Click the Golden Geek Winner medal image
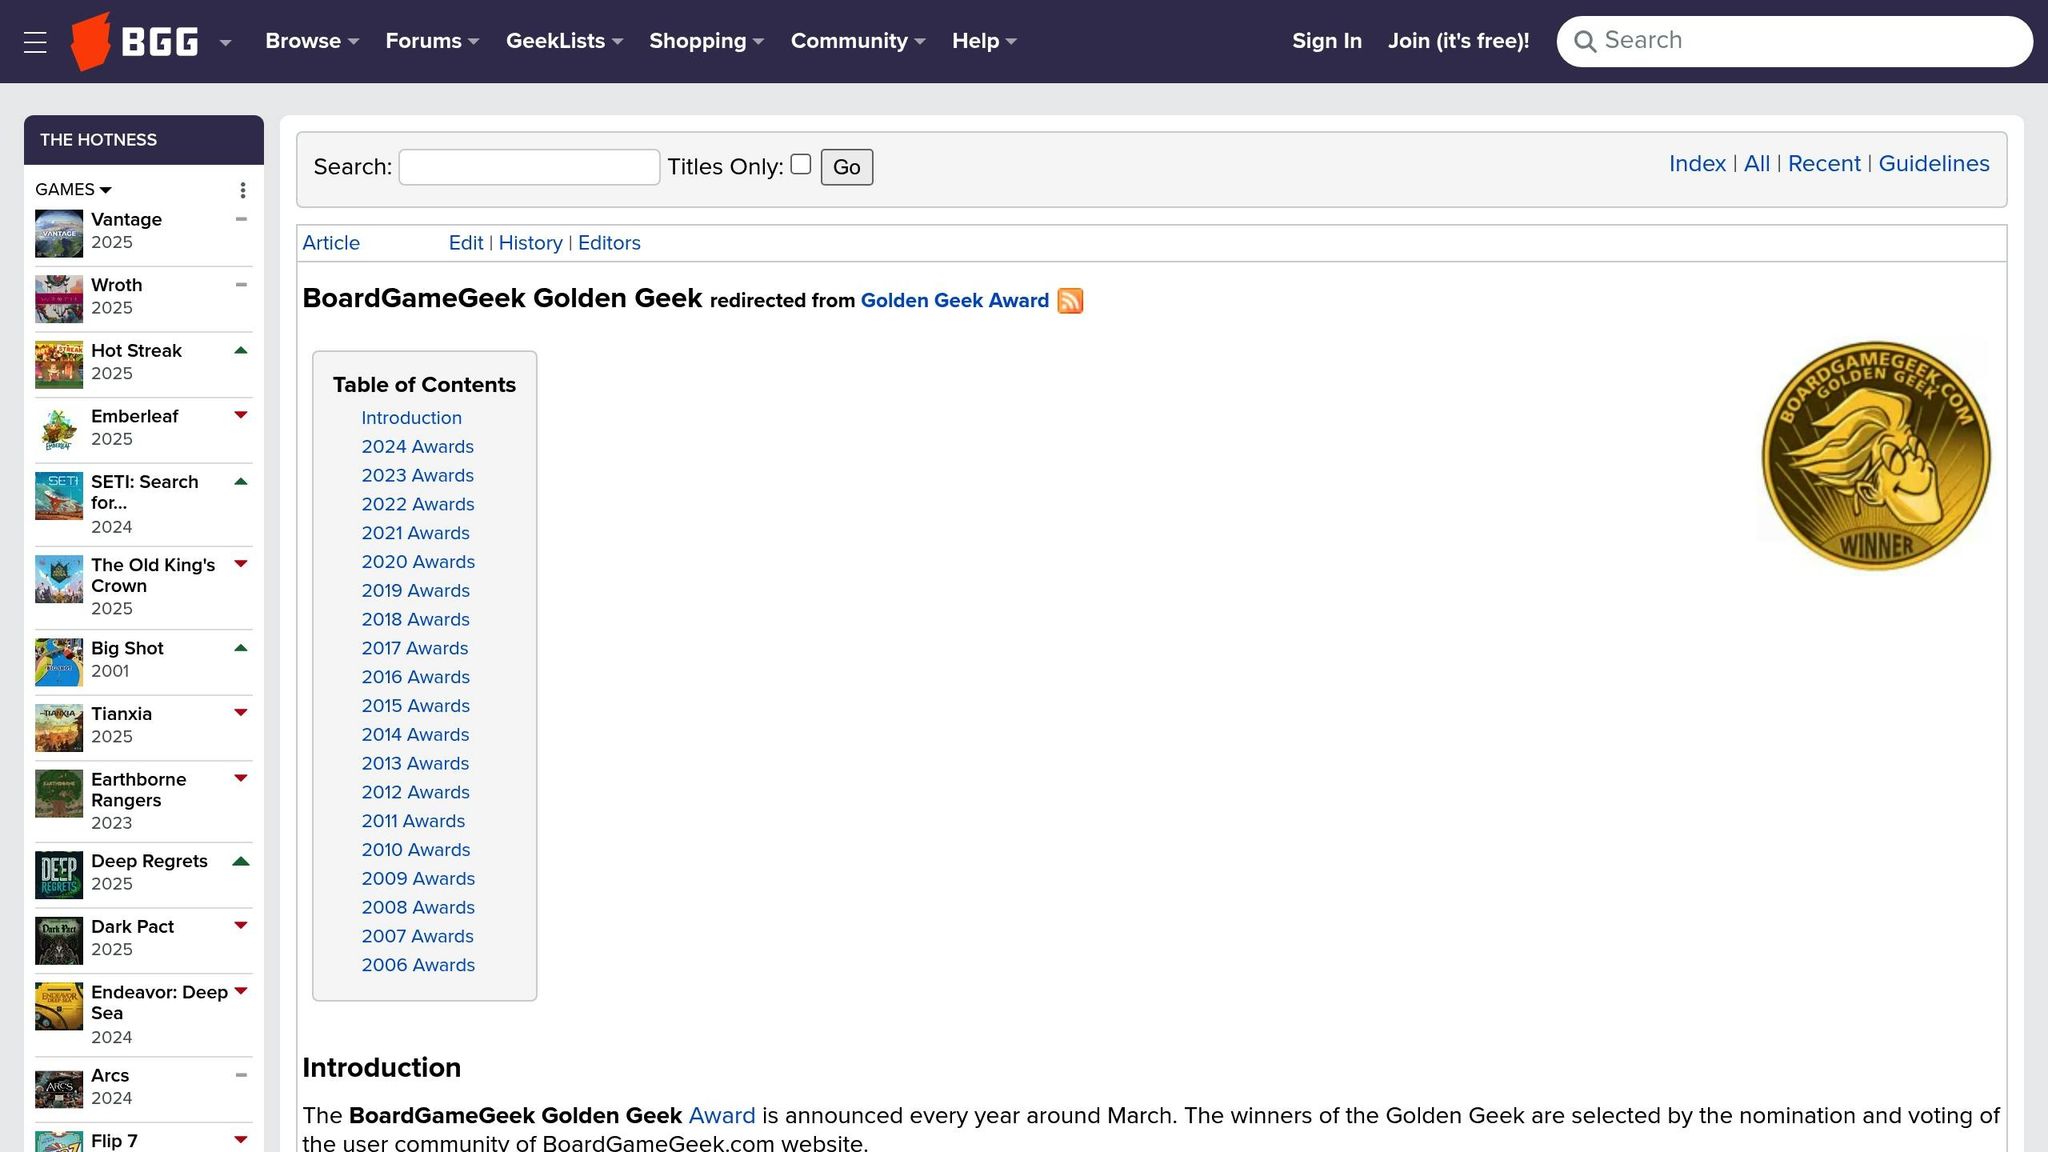2048x1152 pixels. [x=1875, y=456]
